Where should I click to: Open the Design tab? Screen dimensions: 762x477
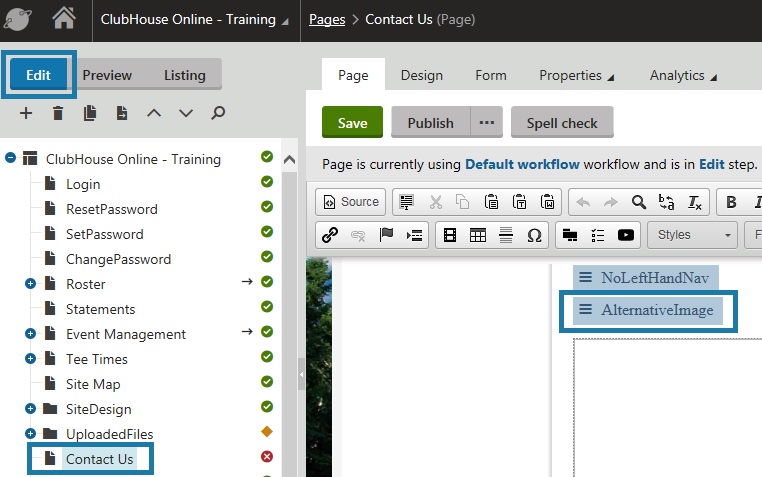421,75
